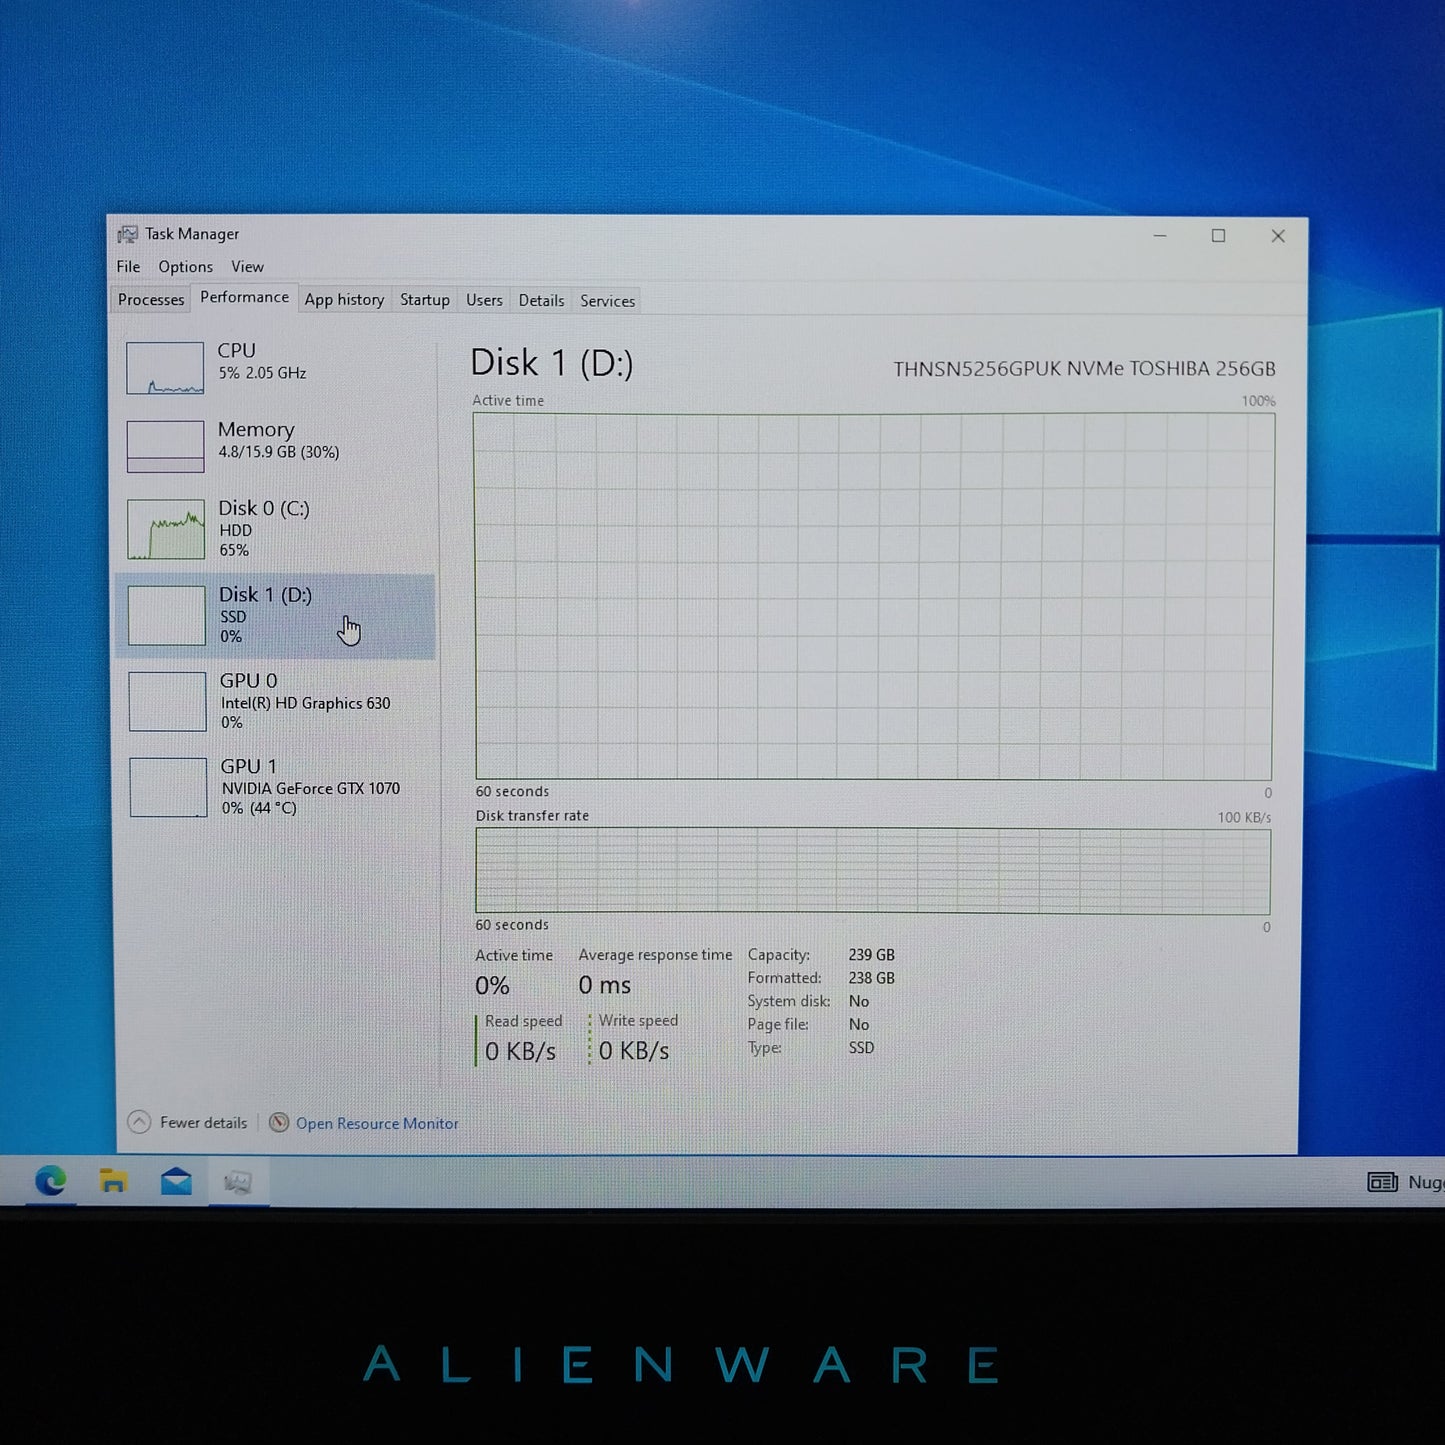Click the Capacity value 239 GB
The width and height of the screenshot is (1445, 1445).
point(871,955)
